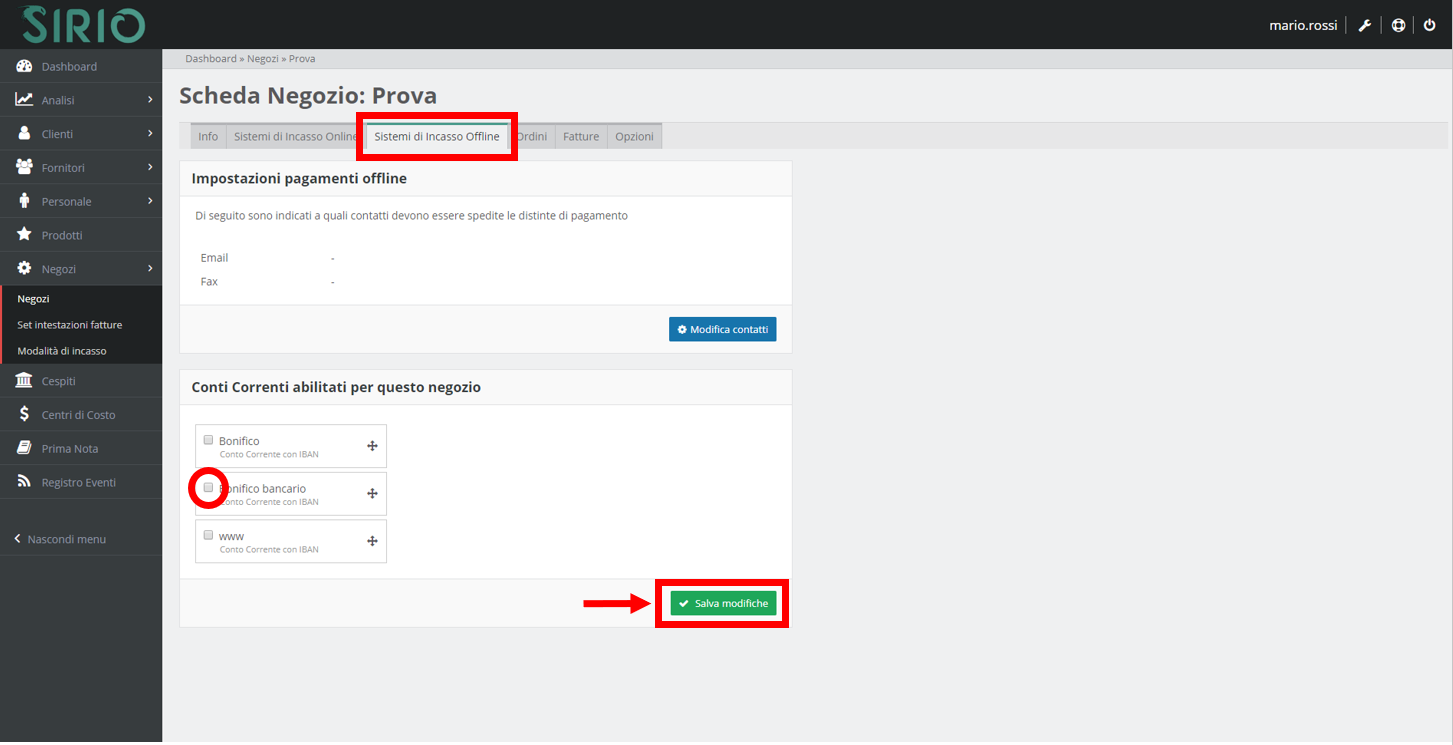
Task: Open the Fatture tab
Action: pos(580,137)
